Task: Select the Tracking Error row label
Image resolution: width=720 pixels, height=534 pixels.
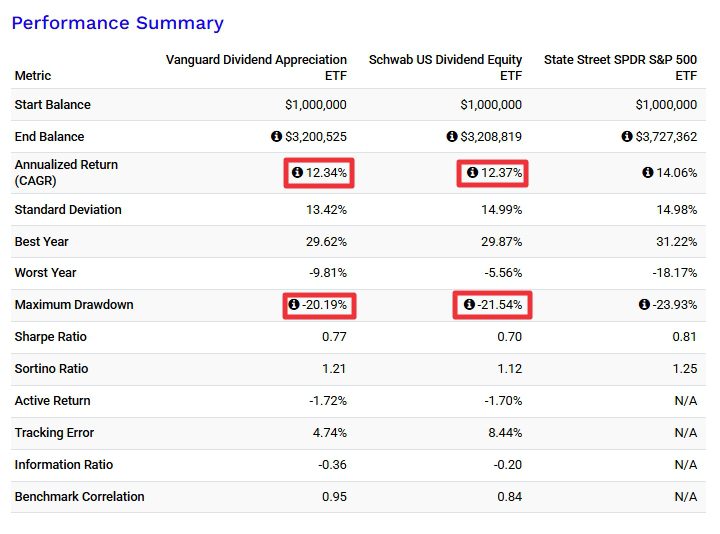Action: (x=55, y=433)
